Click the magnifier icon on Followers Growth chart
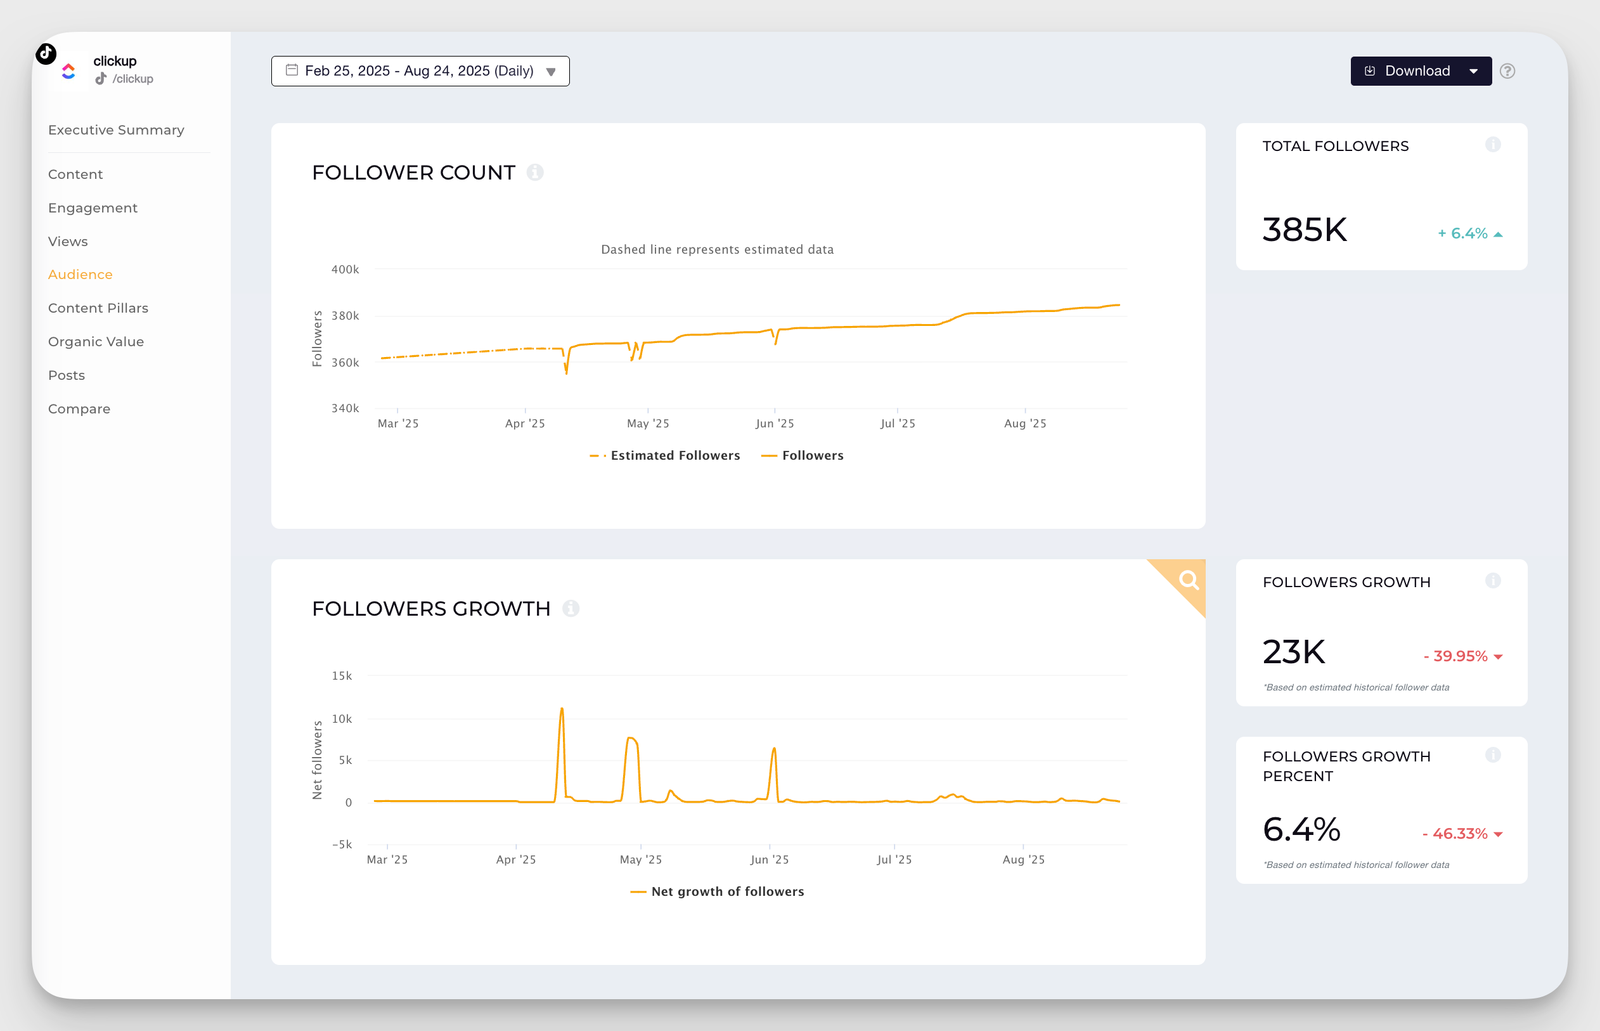 [1188, 580]
